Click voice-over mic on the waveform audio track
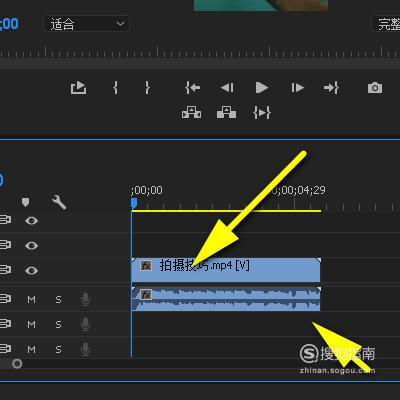The height and width of the screenshot is (400, 400). coord(85,299)
